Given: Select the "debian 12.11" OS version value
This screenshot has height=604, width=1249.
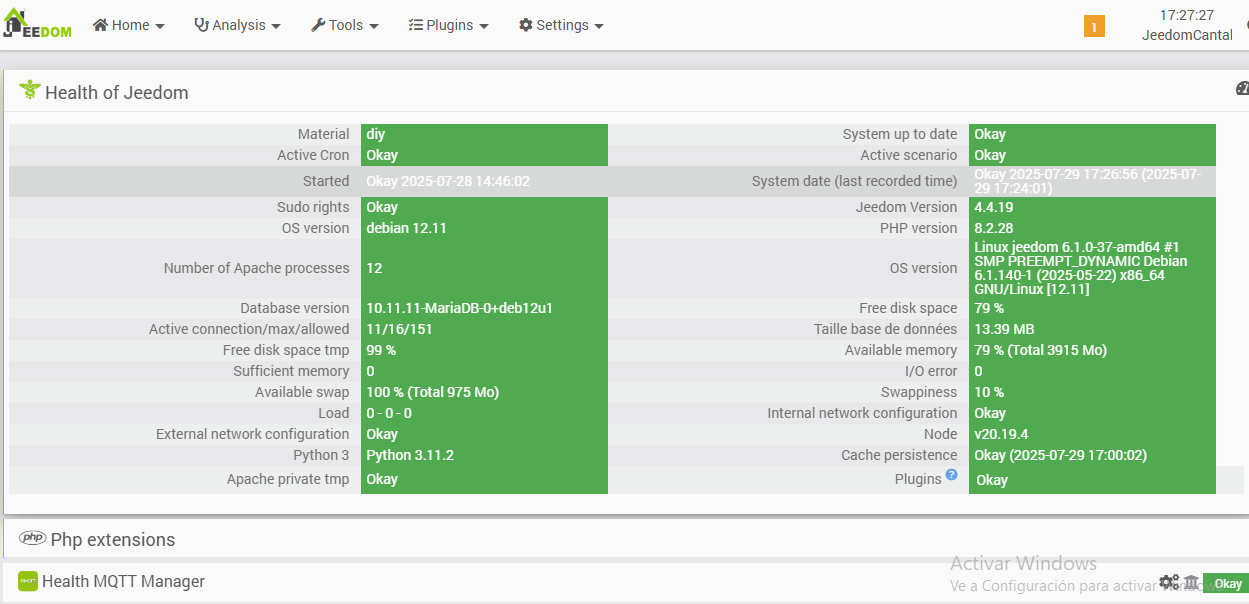Looking at the screenshot, I should click(406, 228).
